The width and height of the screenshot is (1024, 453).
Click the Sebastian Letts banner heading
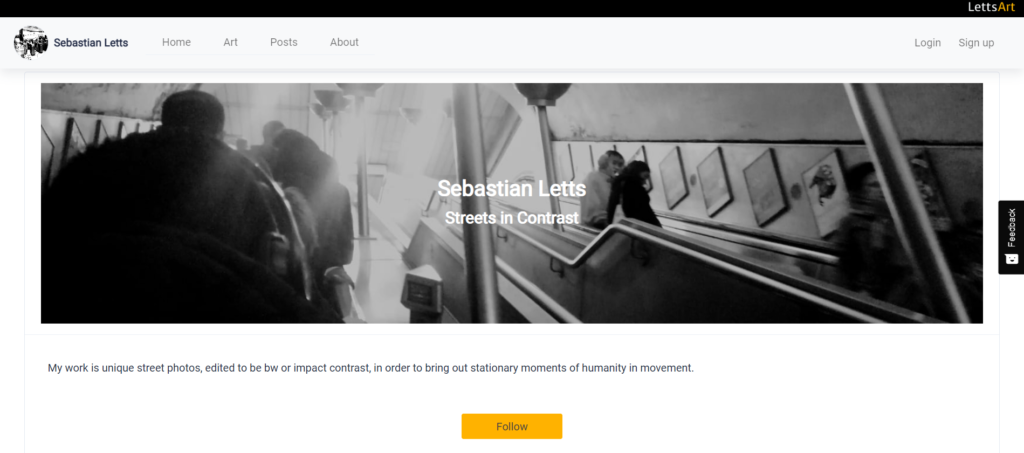pos(512,189)
